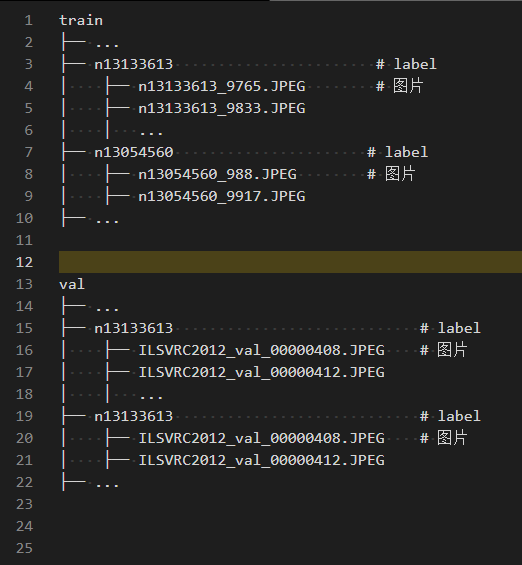
Task: Click the word val on line 13
Action: [72, 284]
